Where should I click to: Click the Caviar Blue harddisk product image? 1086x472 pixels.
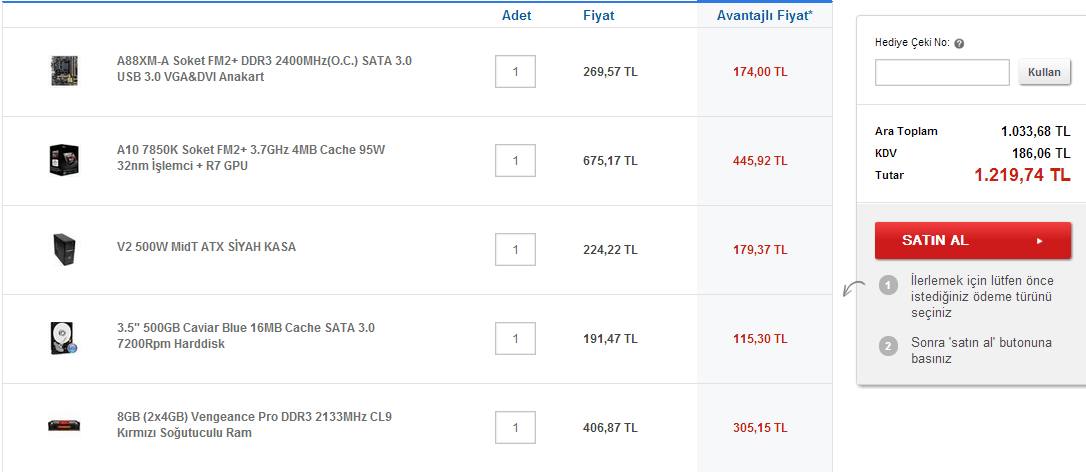(64, 338)
